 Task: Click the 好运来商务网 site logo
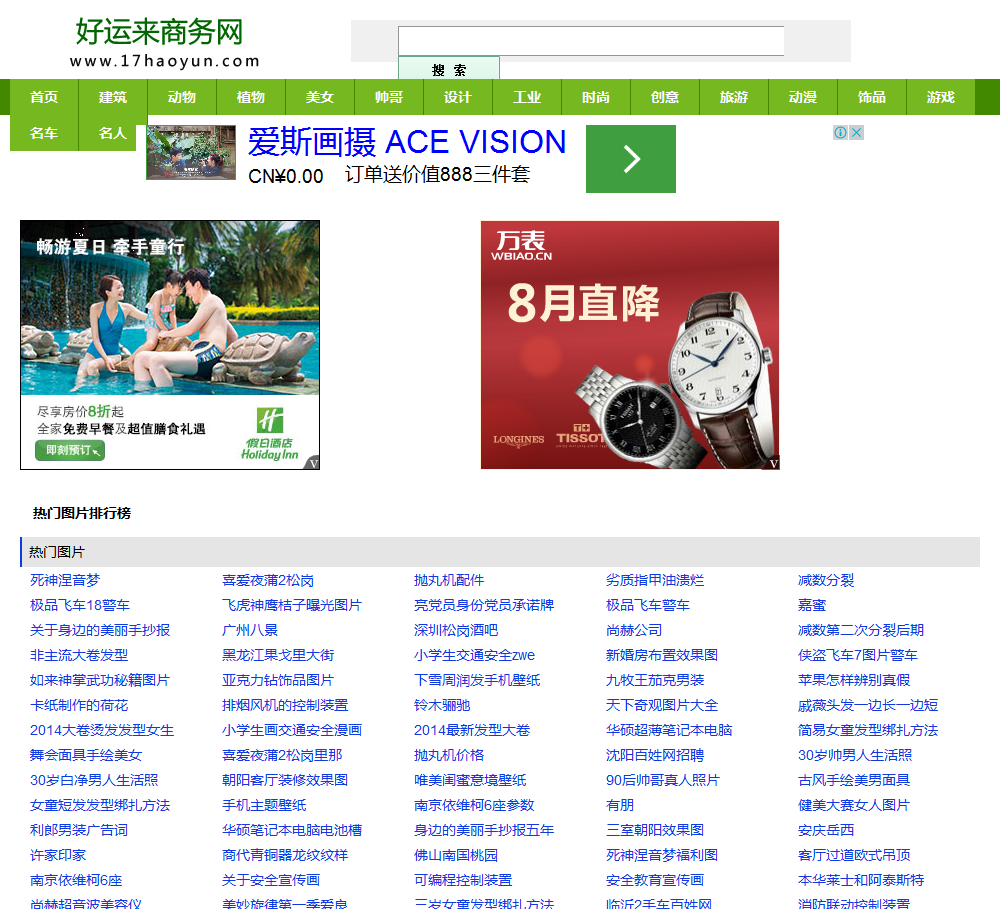click(164, 42)
